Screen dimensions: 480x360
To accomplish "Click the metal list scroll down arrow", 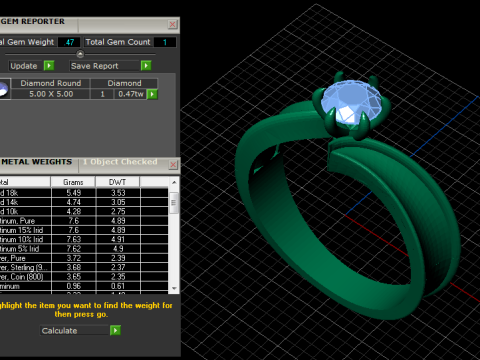I will [x=174, y=288].
